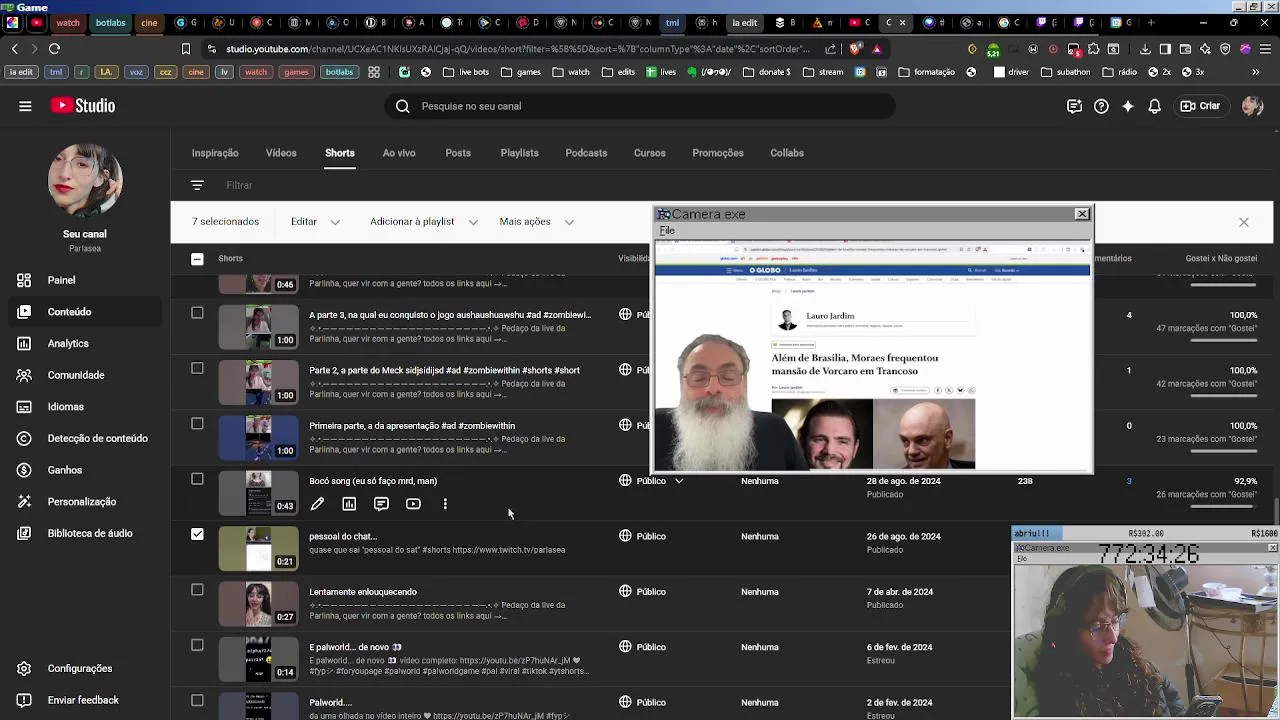Viewport: 1280px width, 720px height.
Task: Click the sparkle Inspiration icon in header
Action: pos(1128,106)
